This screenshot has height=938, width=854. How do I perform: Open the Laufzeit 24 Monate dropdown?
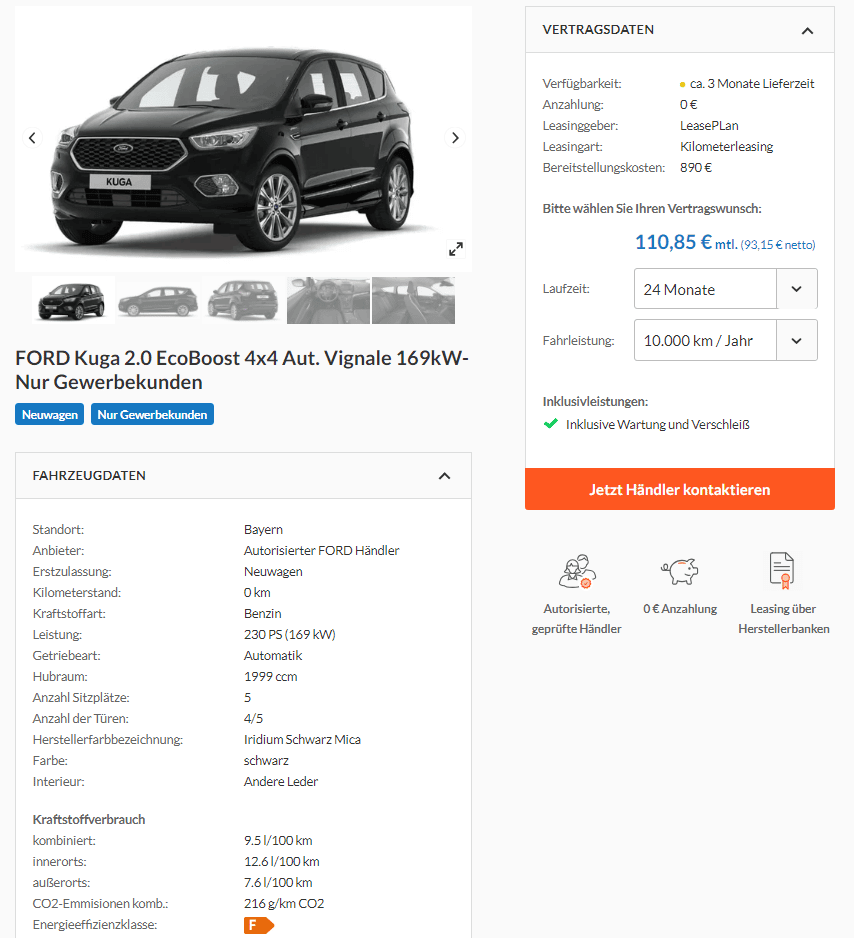point(725,289)
